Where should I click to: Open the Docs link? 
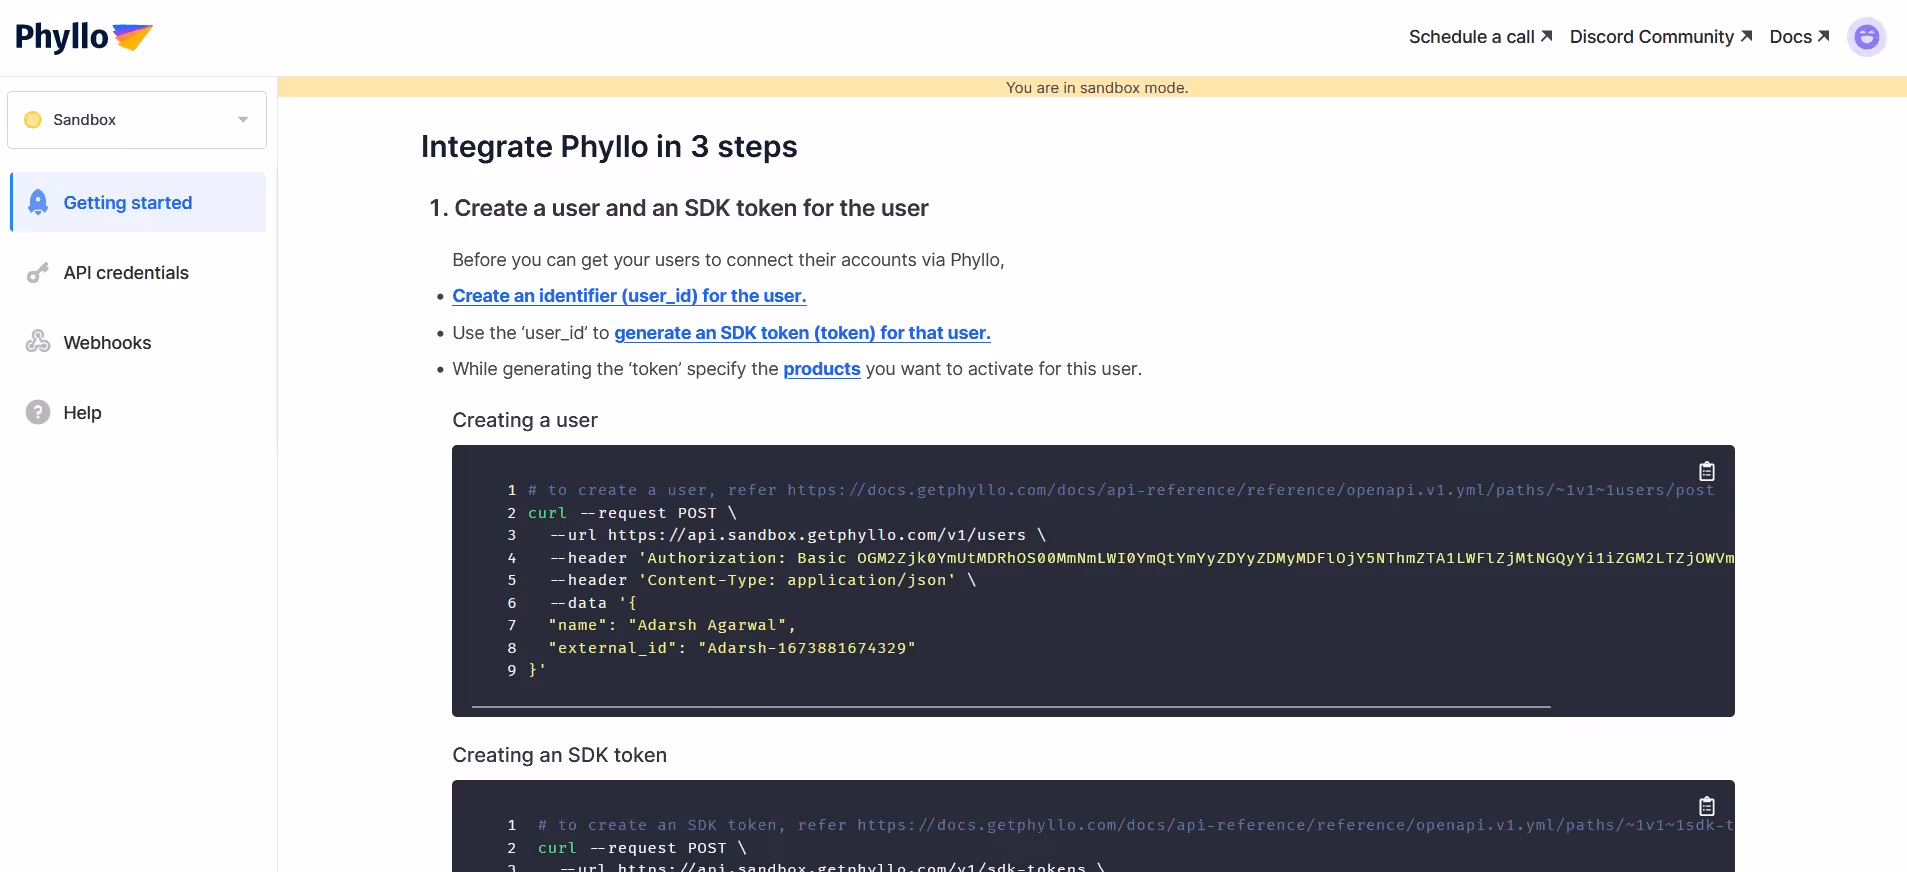[x=1799, y=37]
